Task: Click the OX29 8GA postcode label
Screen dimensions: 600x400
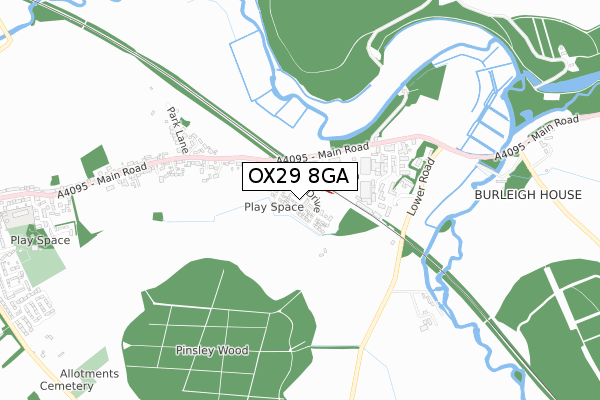Action: (x=300, y=176)
